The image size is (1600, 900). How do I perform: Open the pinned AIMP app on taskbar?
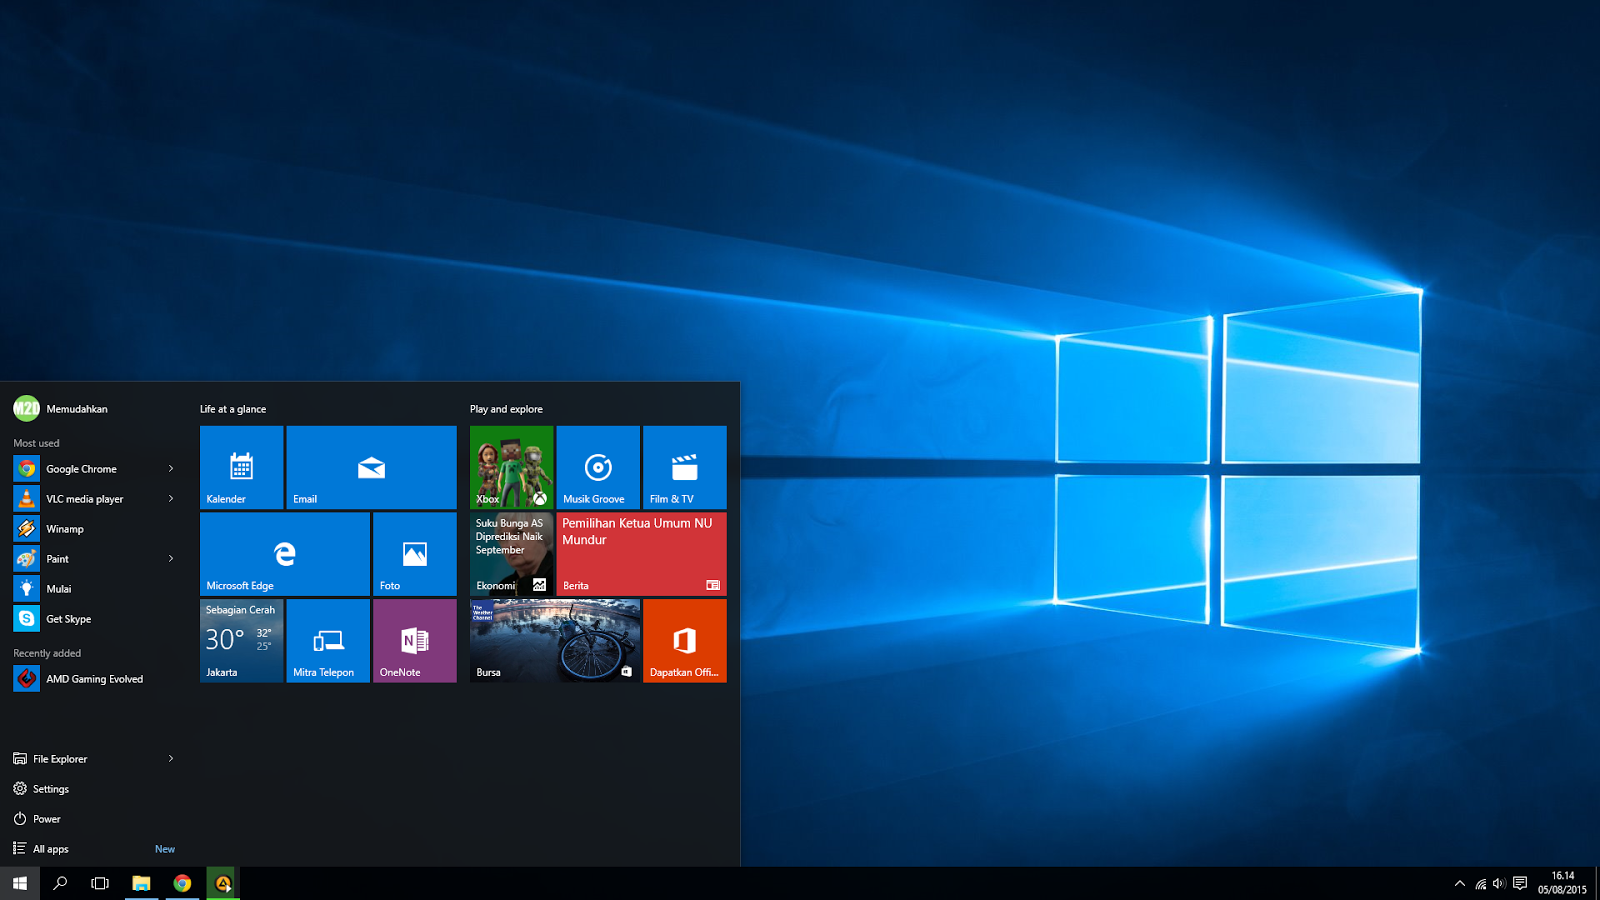(x=223, y=883)
